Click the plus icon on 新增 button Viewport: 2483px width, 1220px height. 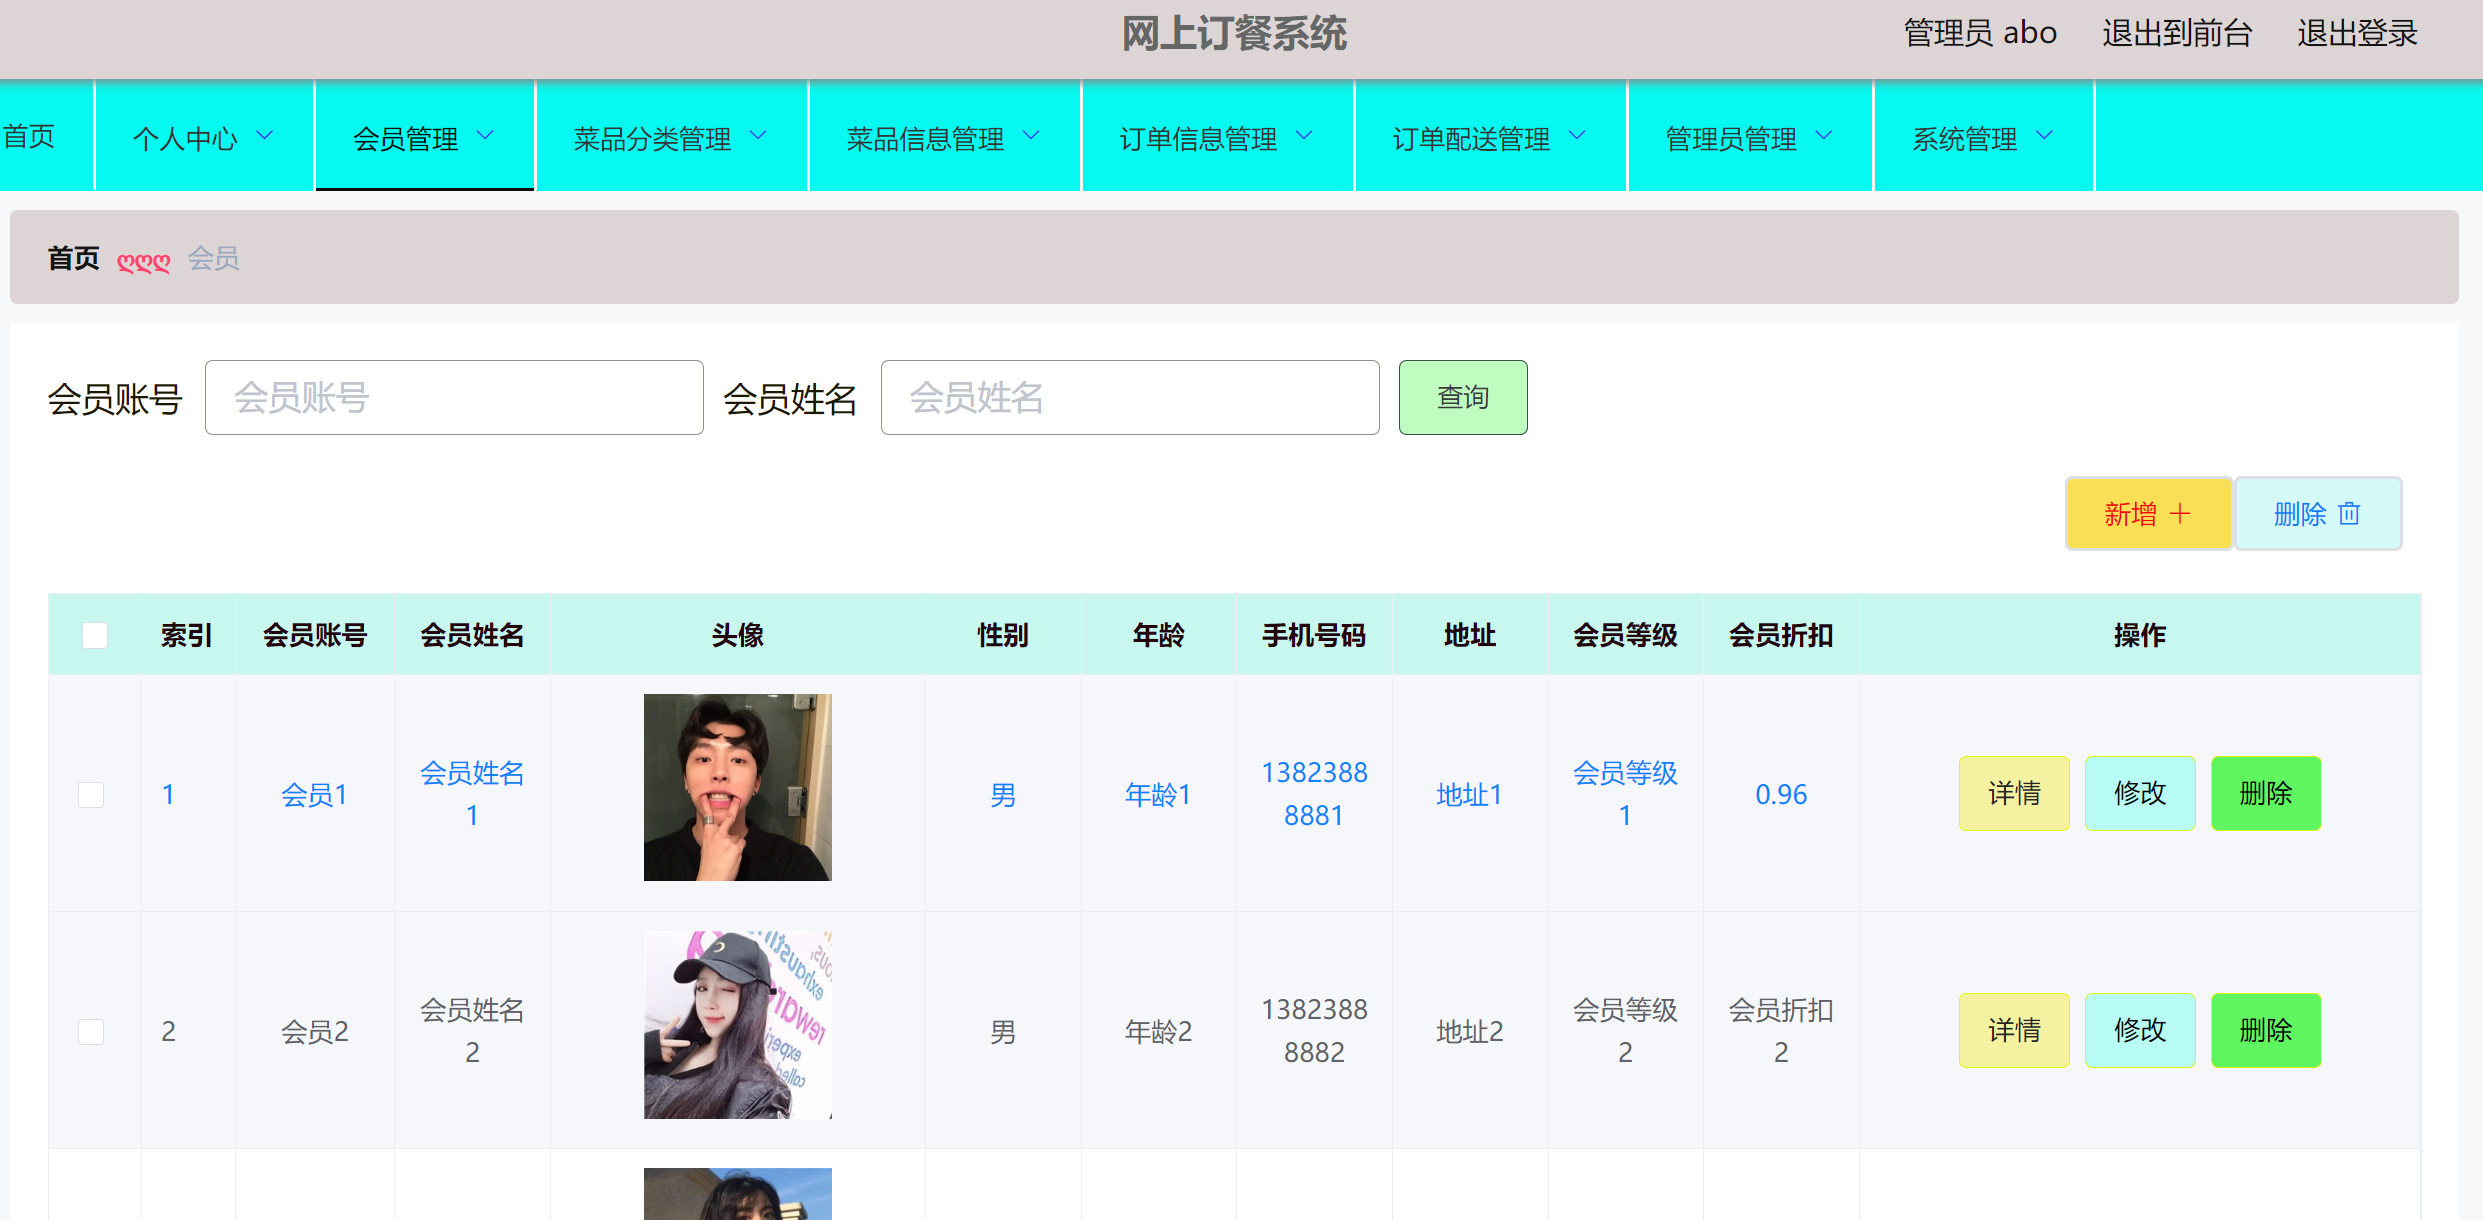pos(2180,514)
